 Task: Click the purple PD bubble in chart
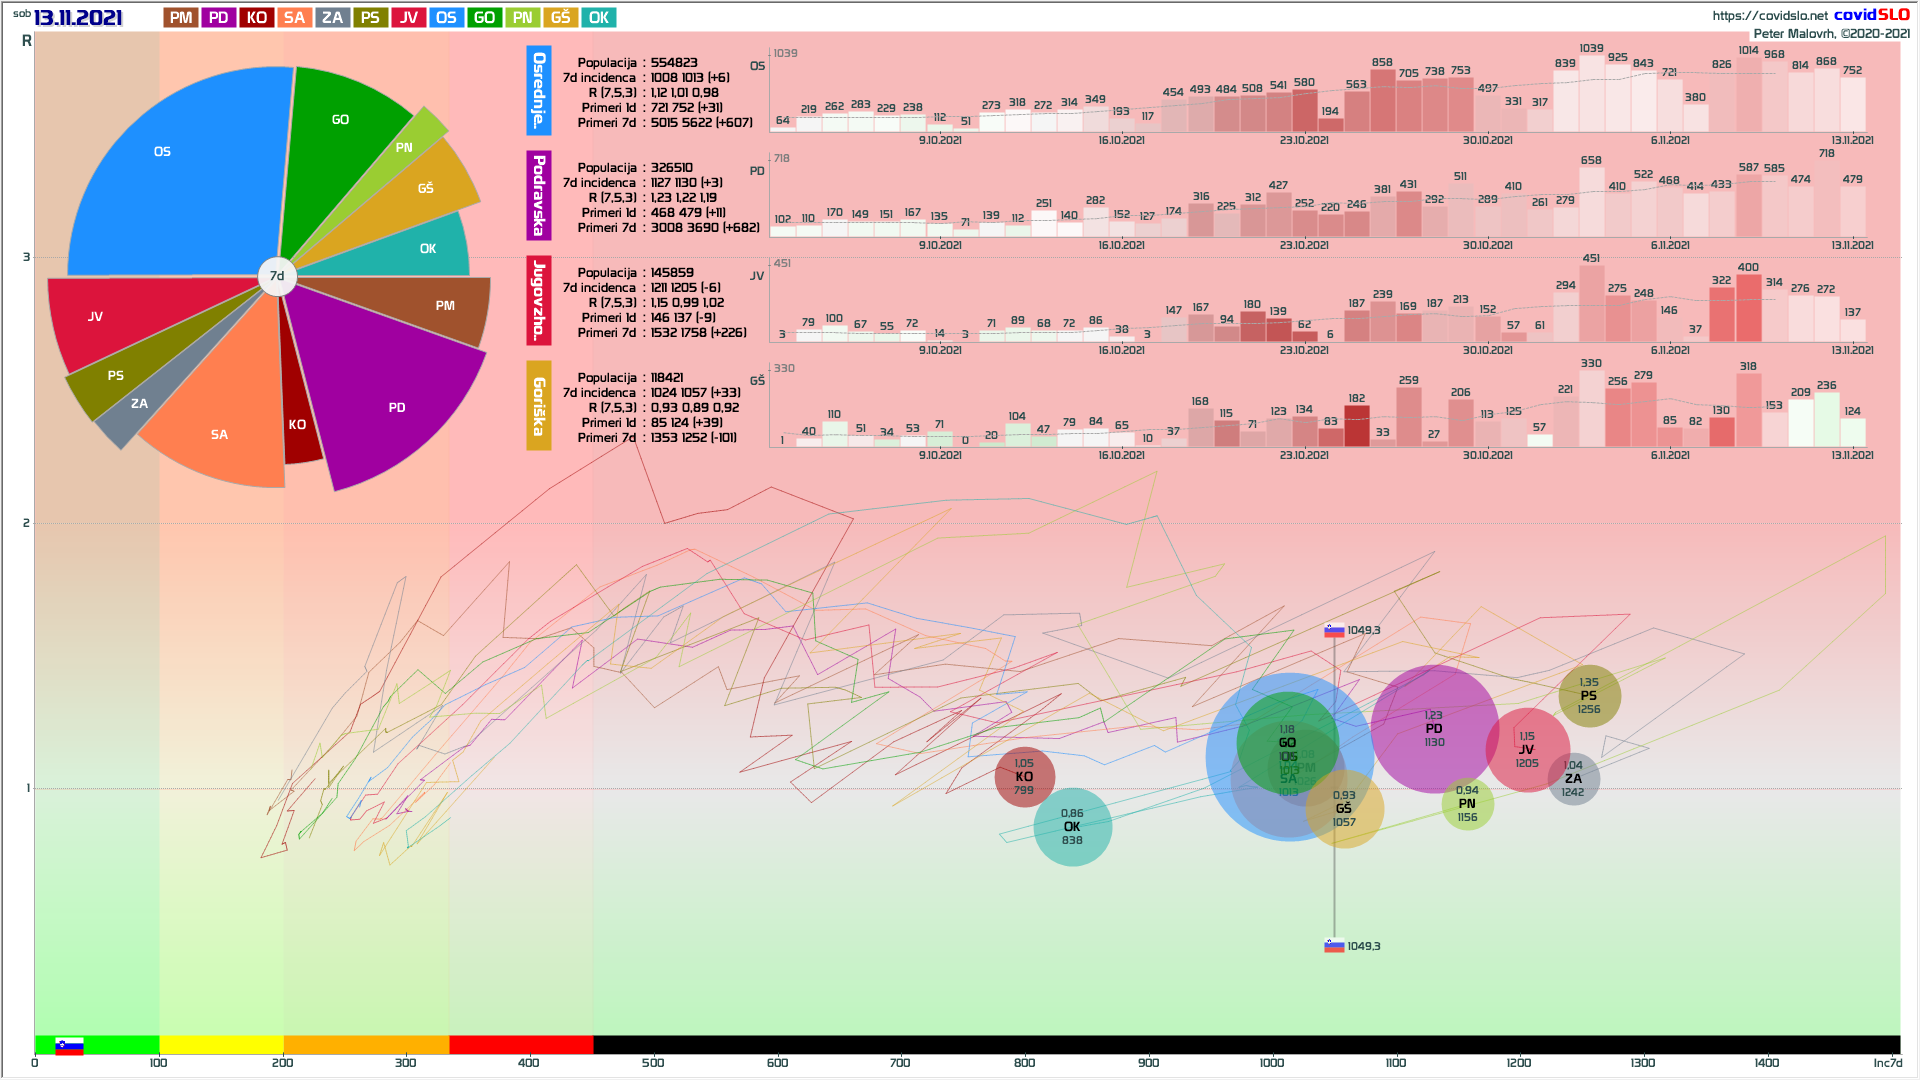point(1434,729)
